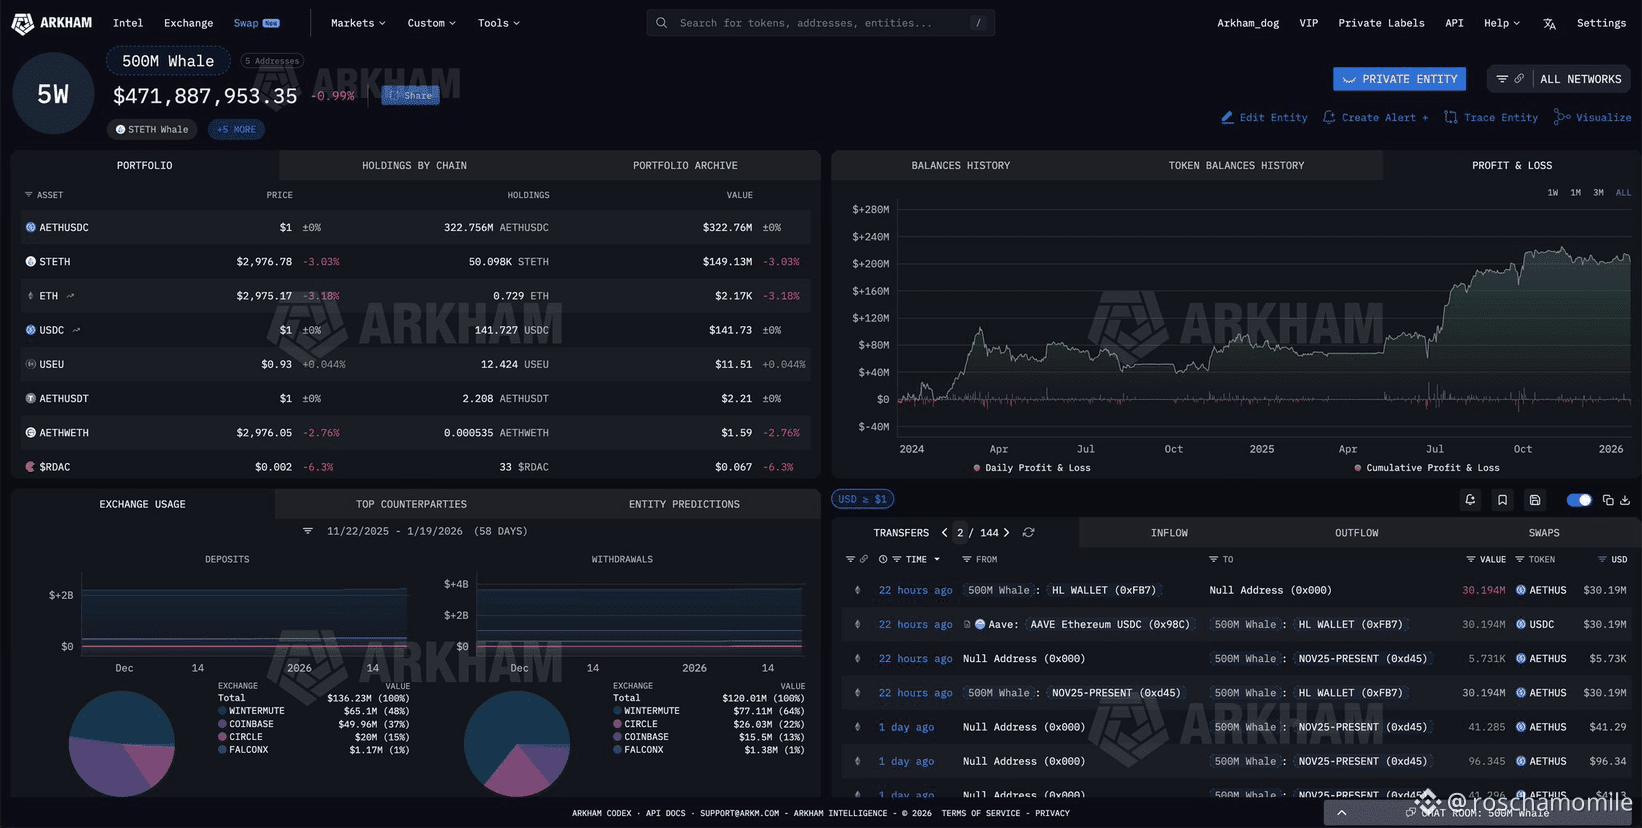Select the 3M chart range
Screen dimensions: 1642x828
pos(1599,193)
